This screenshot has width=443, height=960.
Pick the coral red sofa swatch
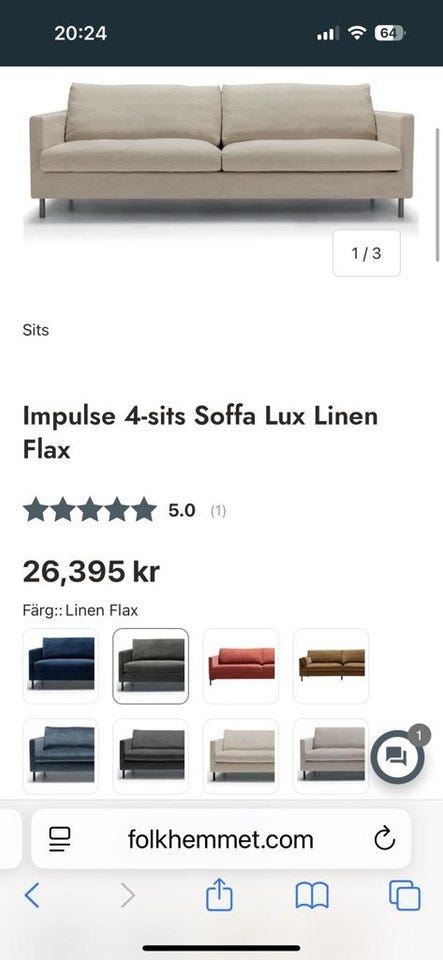[240, 666]
